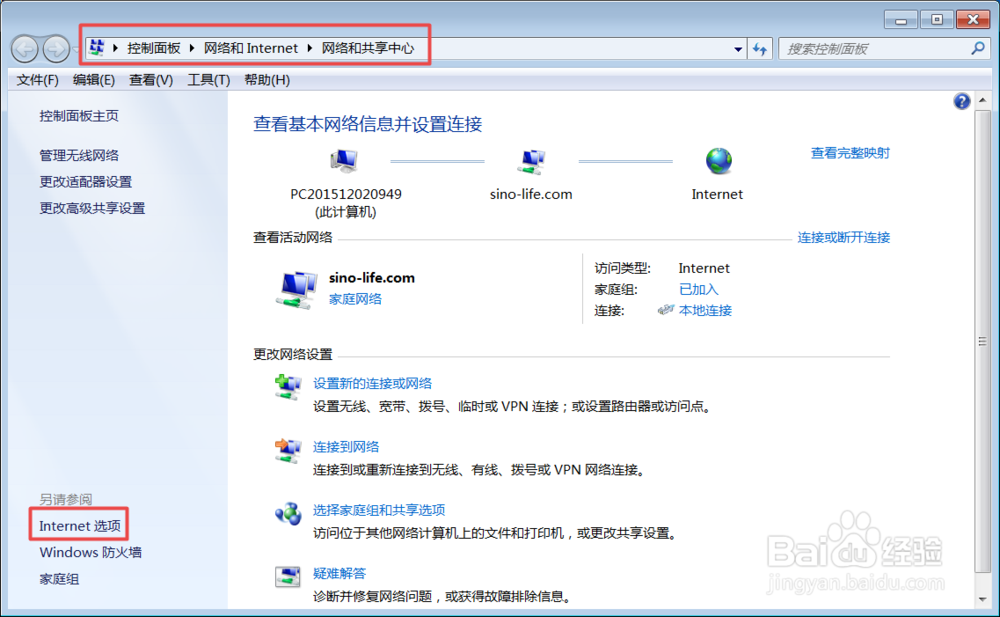This screenshot has height=617, width=1000.
Task: Open help via the blue question mark icon
Action: [x=961, y=101]
